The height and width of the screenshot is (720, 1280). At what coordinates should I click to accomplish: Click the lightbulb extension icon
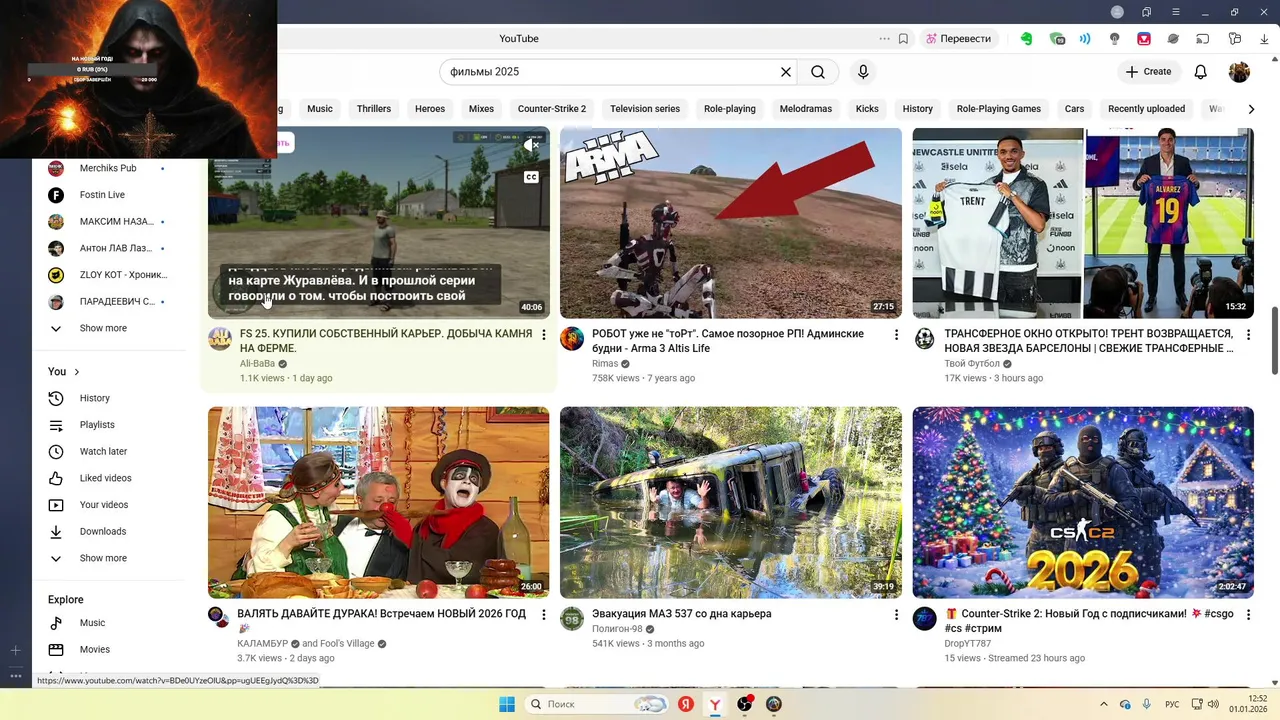(1114, 39)
